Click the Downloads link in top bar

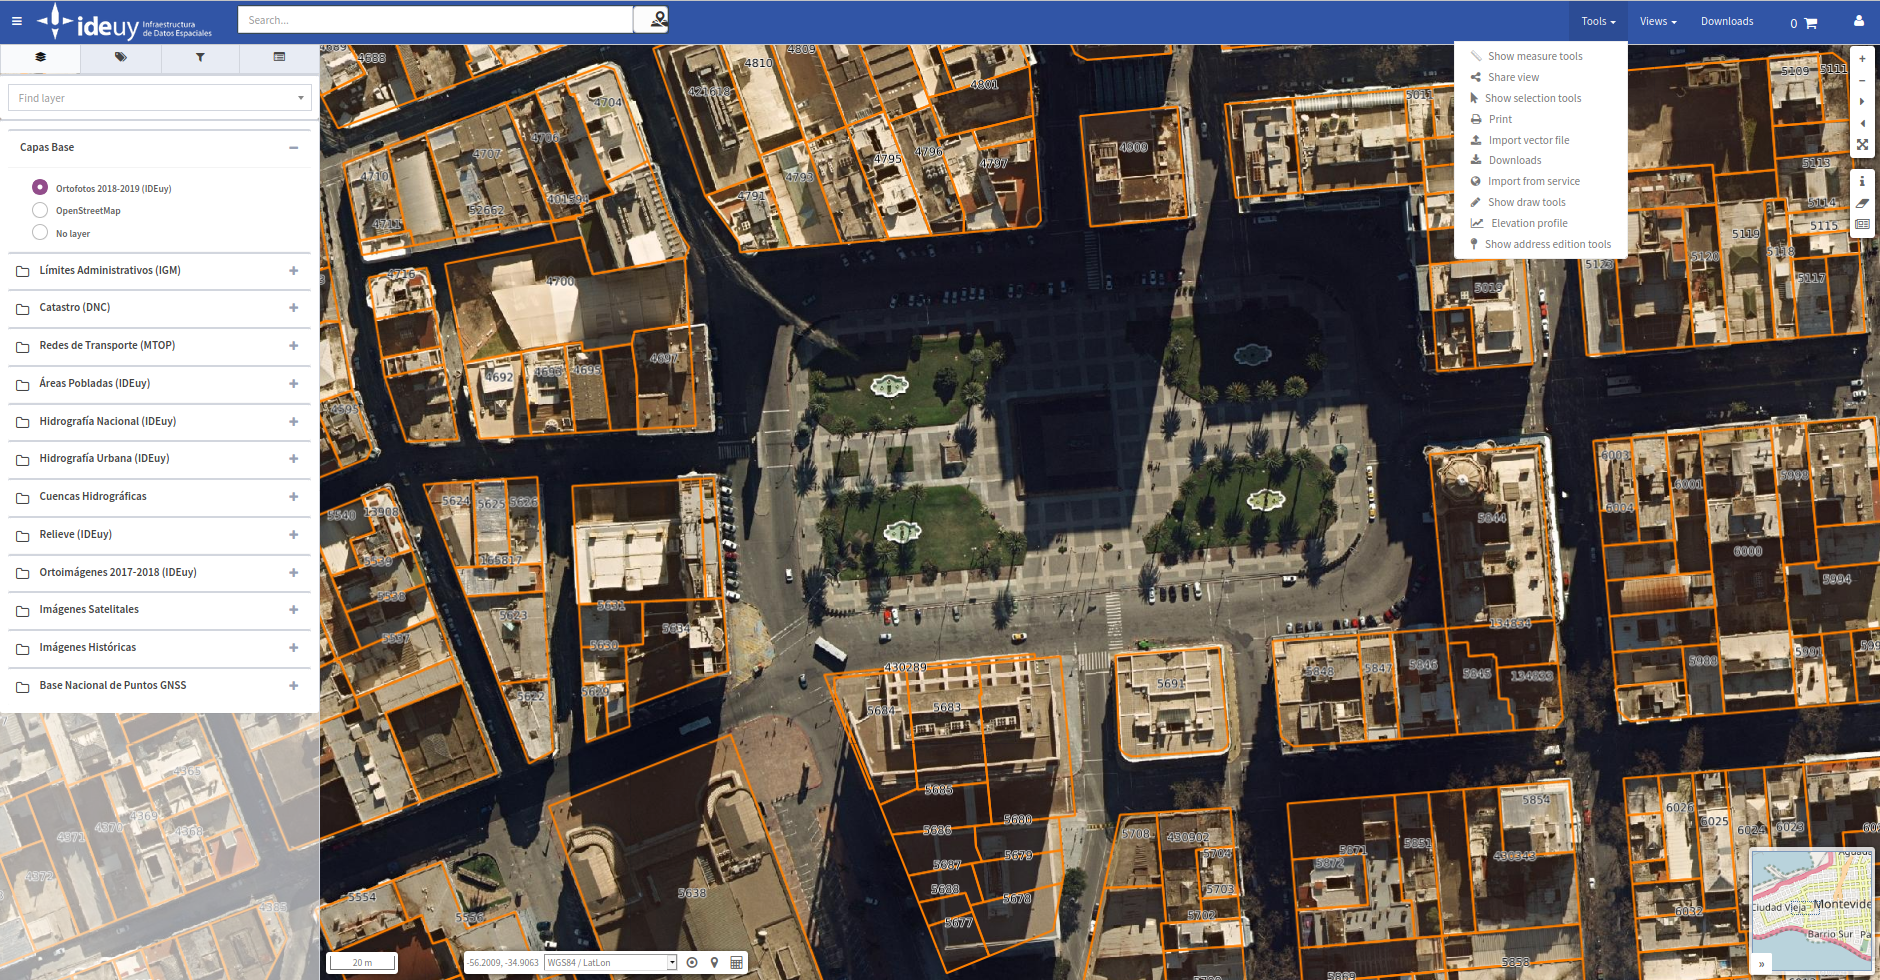click(1727, 22)
